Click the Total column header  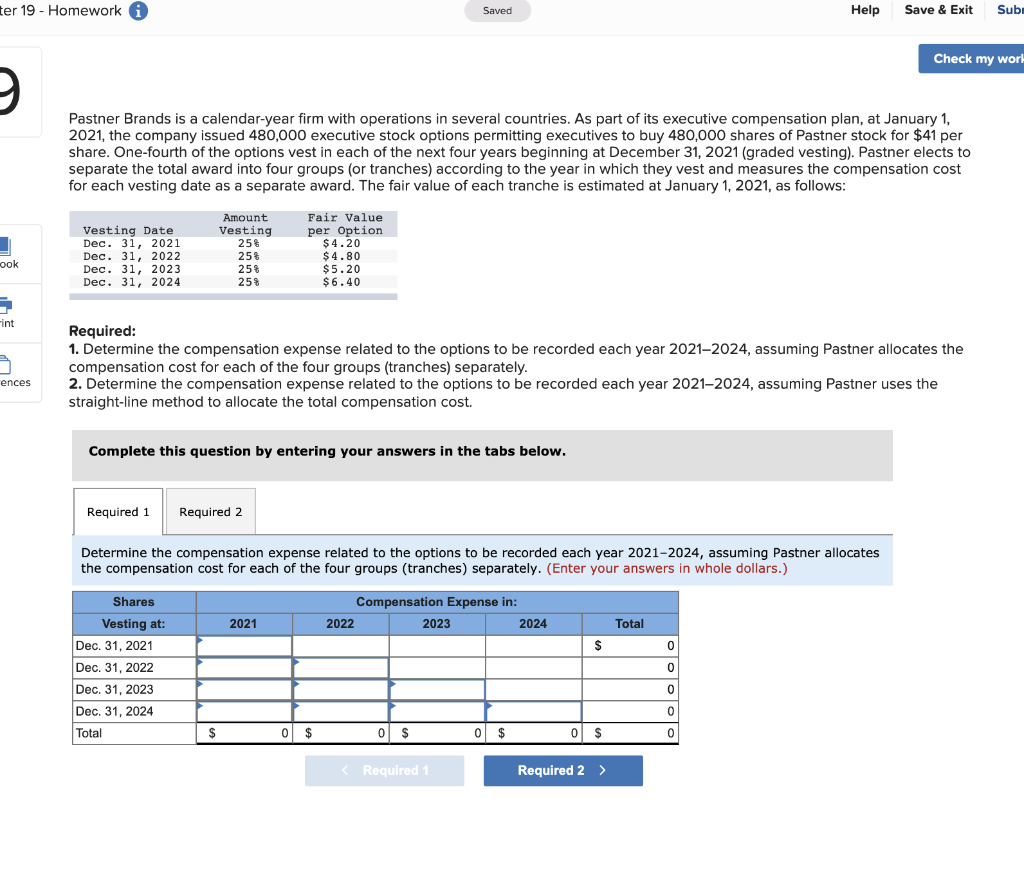[x=630, y=624]
